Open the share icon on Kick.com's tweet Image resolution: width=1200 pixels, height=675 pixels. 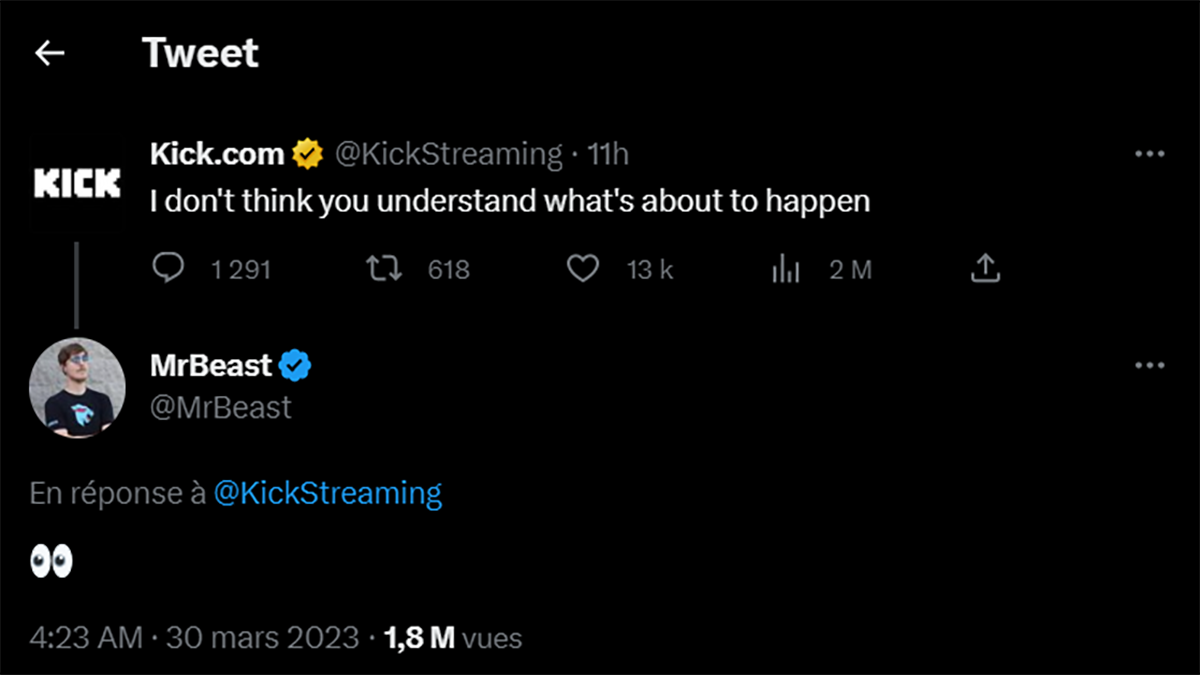[985, 268]
